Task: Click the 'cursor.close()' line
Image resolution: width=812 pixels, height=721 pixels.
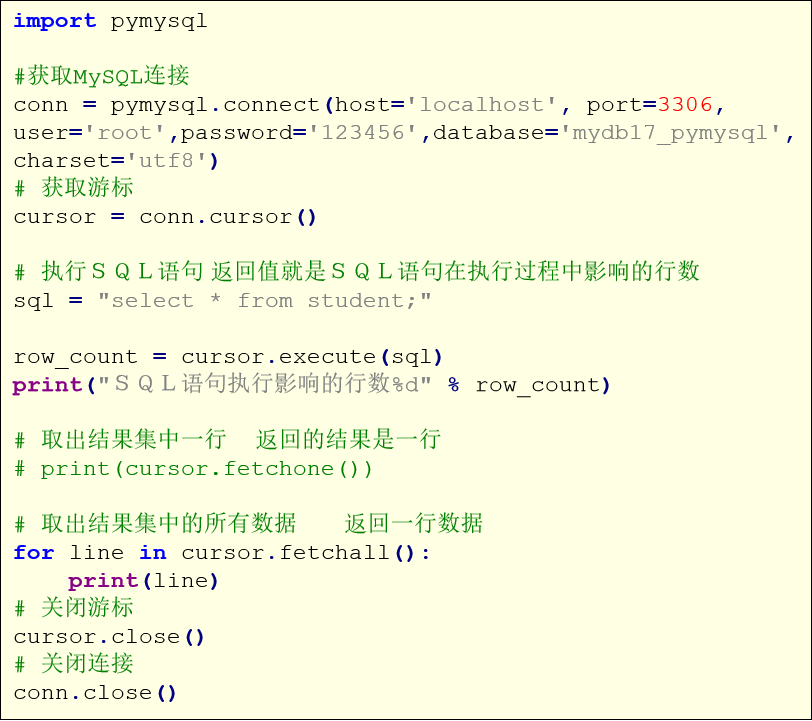Action: point(109,637)
